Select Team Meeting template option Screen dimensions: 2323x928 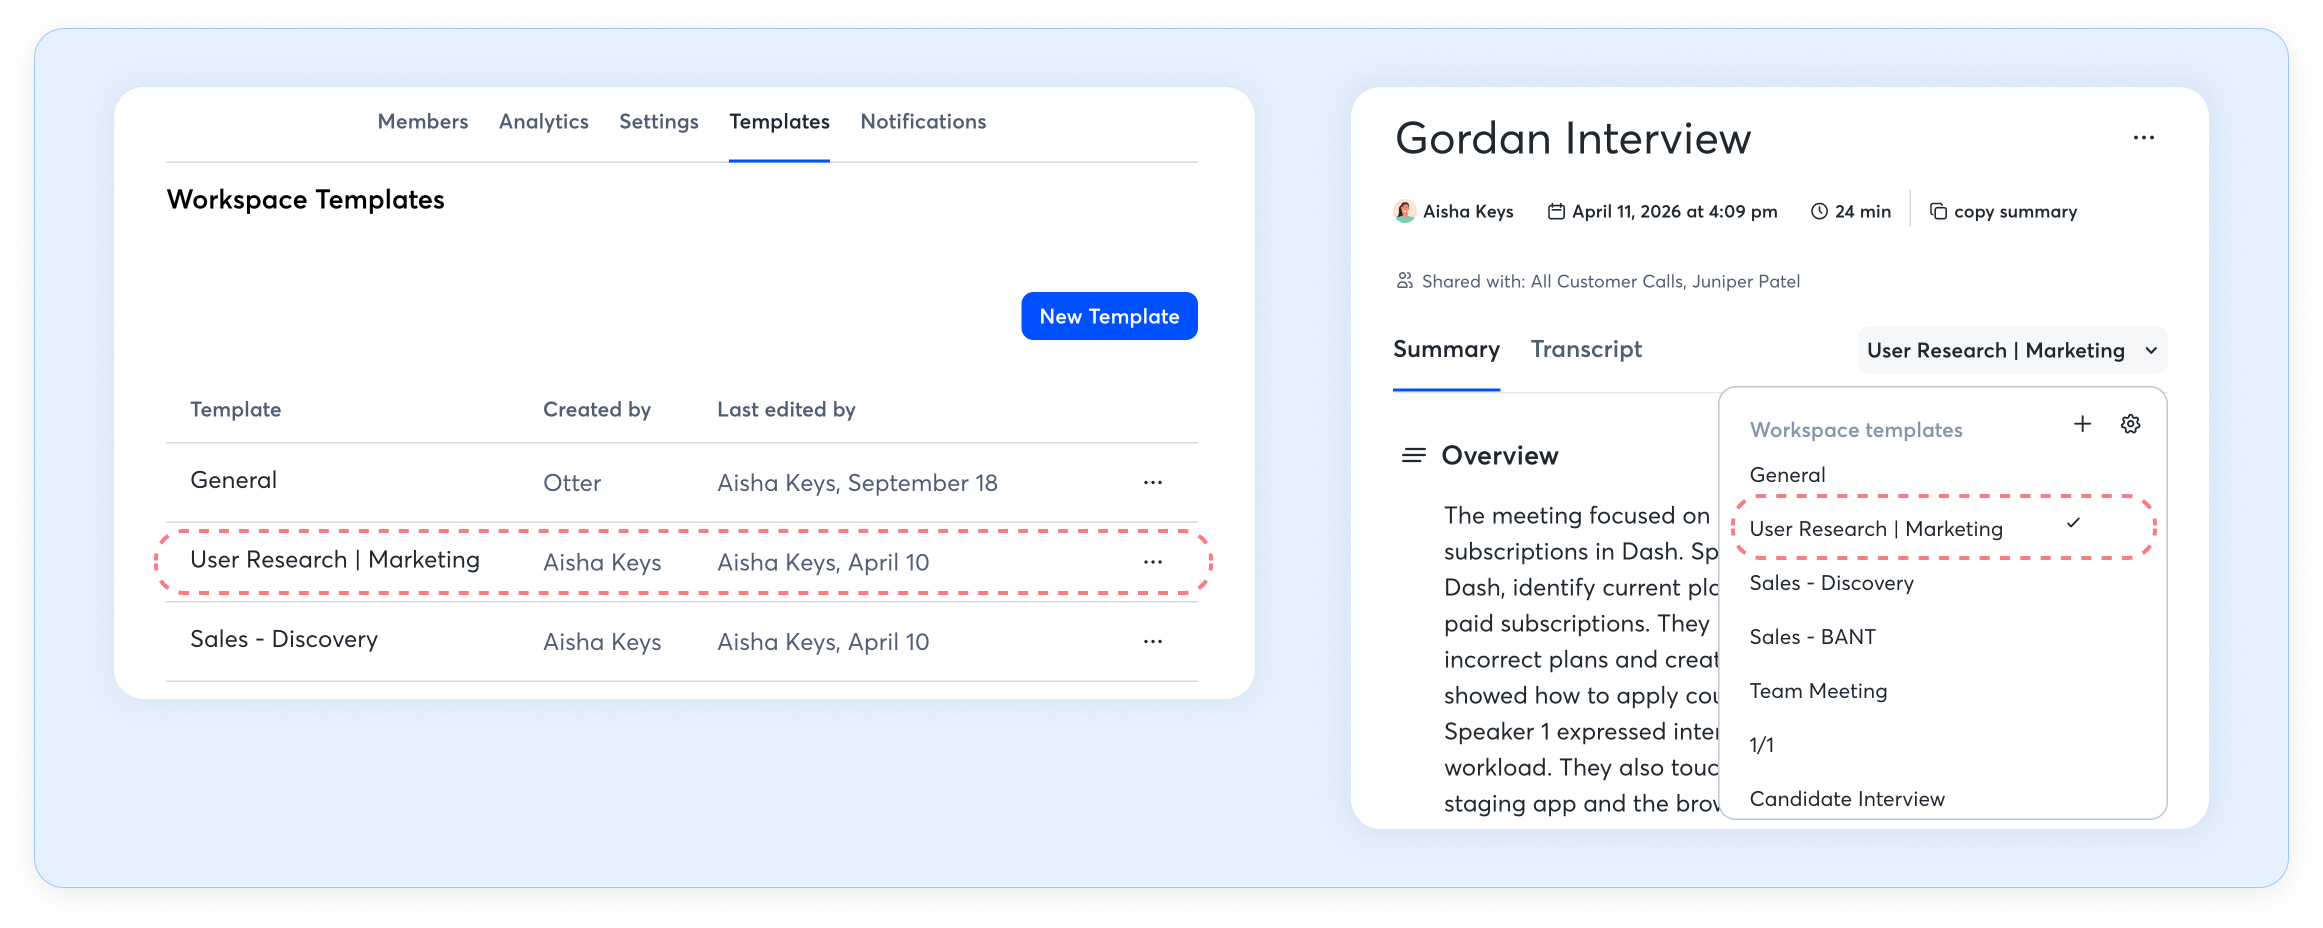pos(1818,691)
